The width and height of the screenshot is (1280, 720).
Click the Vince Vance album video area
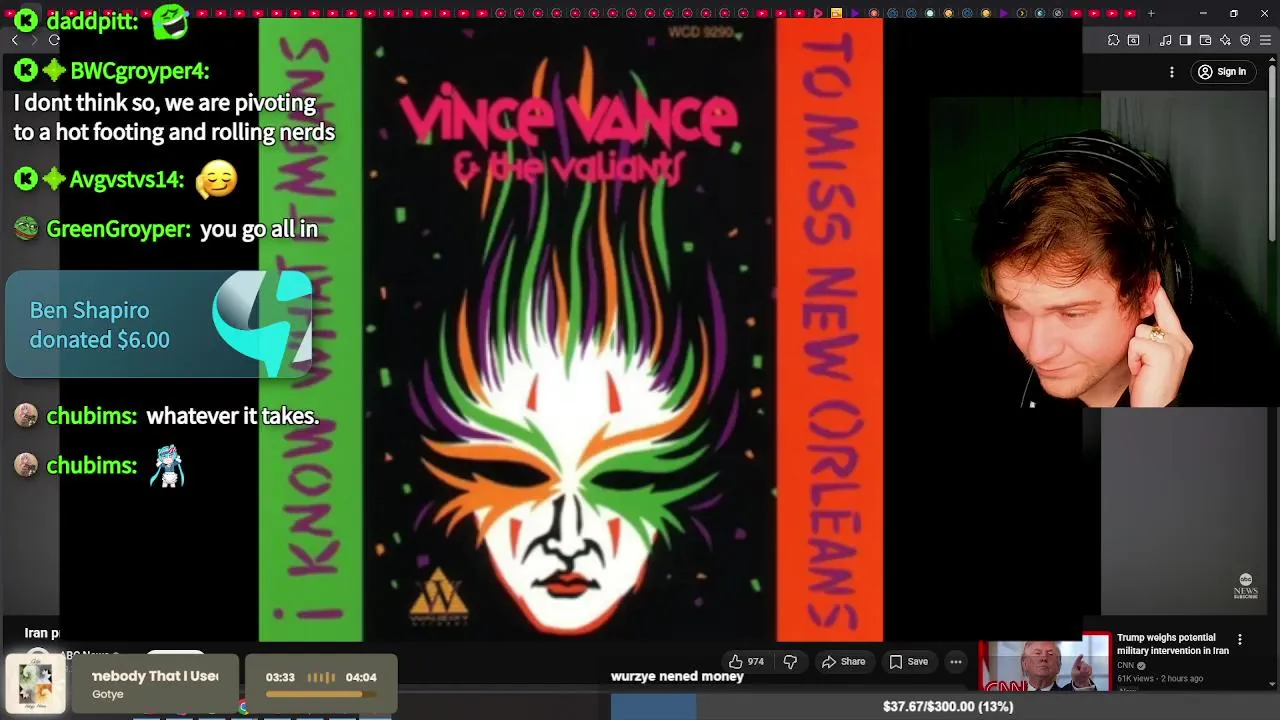[x=570, y=330]
